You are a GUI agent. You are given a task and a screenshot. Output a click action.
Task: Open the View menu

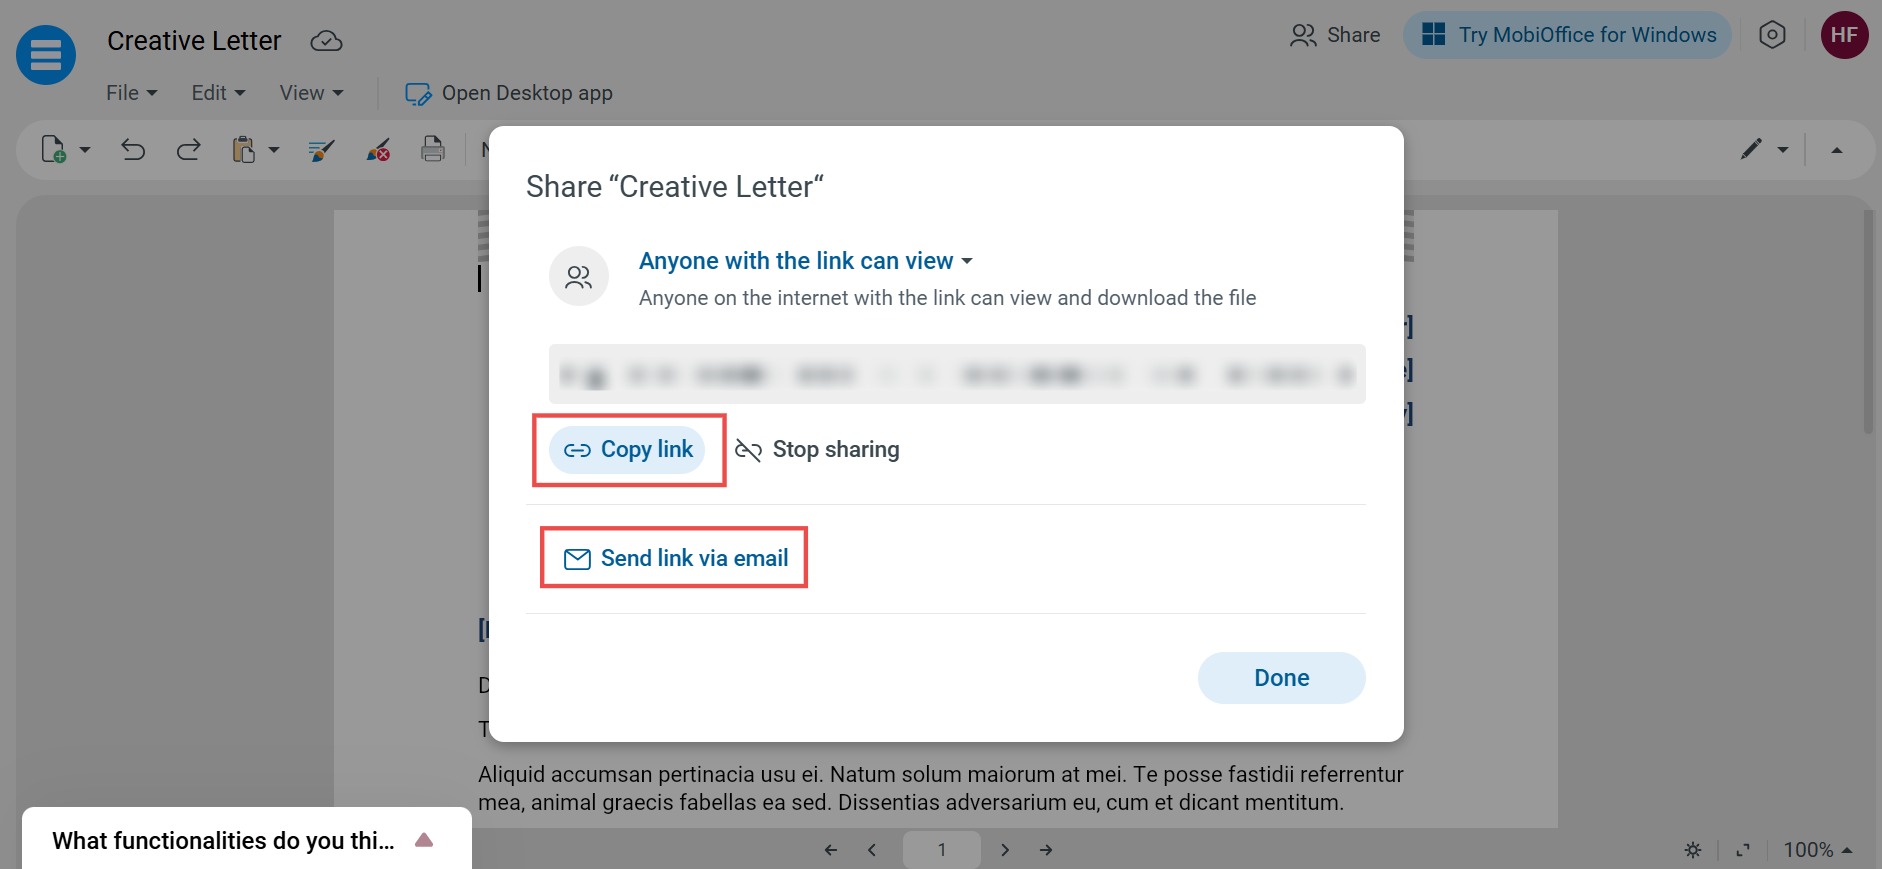(311, 93)
